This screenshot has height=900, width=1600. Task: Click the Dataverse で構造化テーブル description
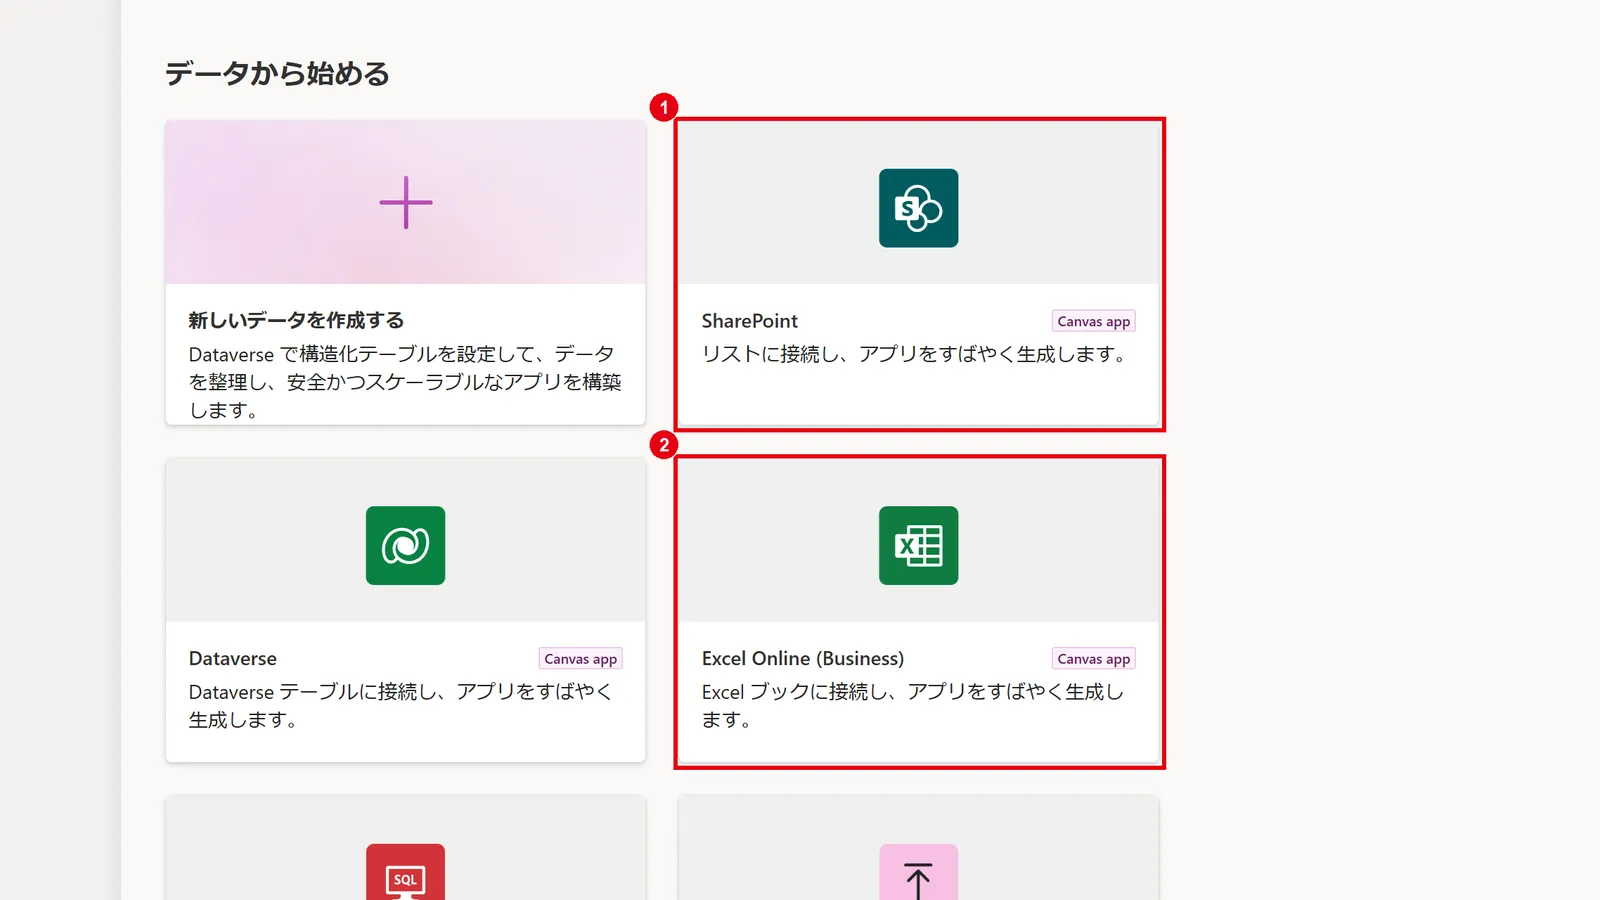click(405, 382)
